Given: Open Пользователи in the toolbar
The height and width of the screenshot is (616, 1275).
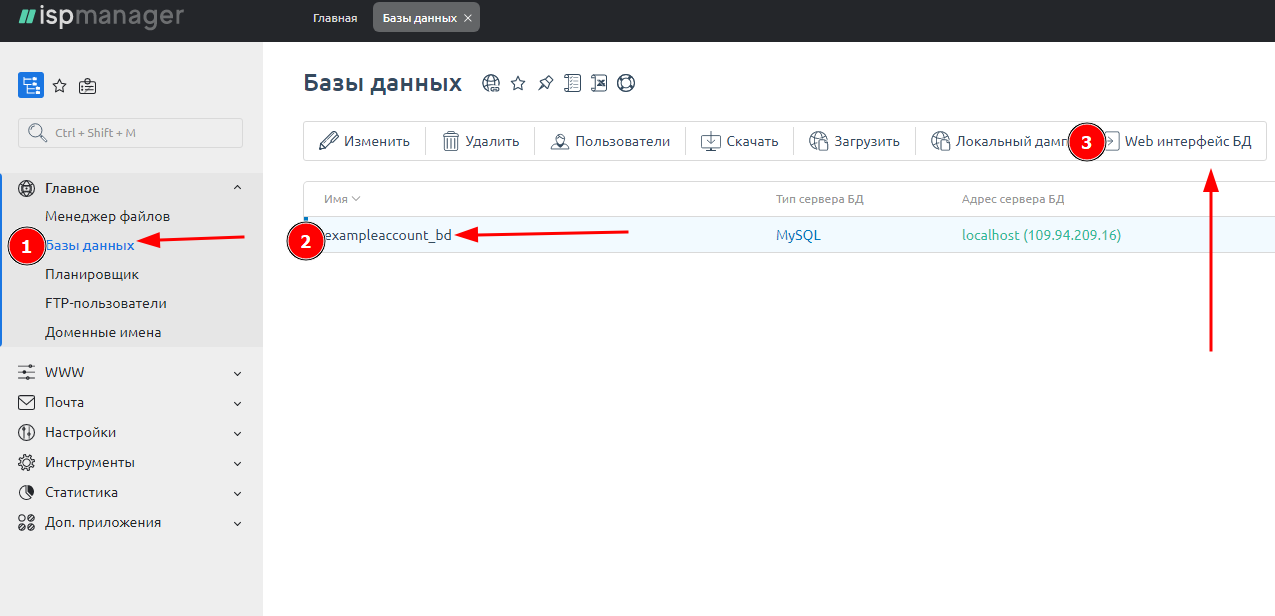Looking at the screenshot, I should pos(610,141).
